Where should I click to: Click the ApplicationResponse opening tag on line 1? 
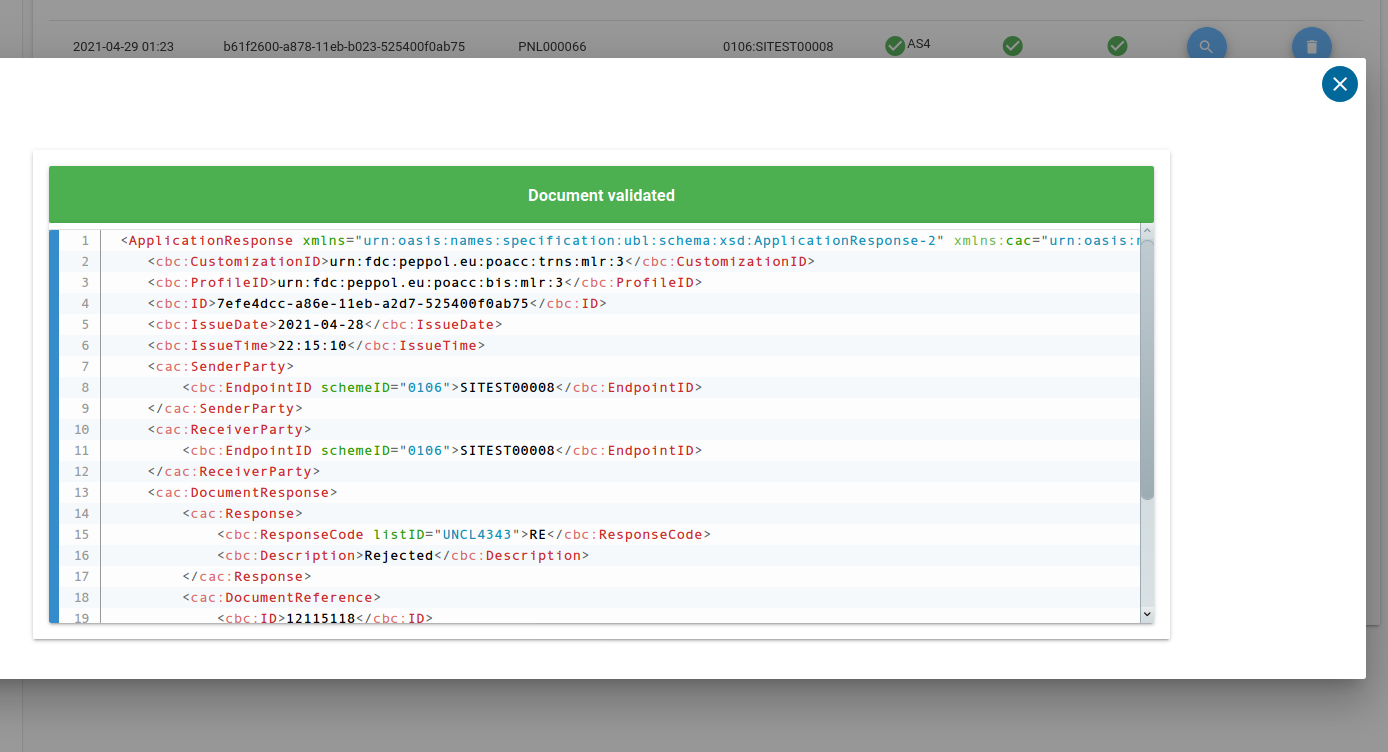(x=207, y=241)
